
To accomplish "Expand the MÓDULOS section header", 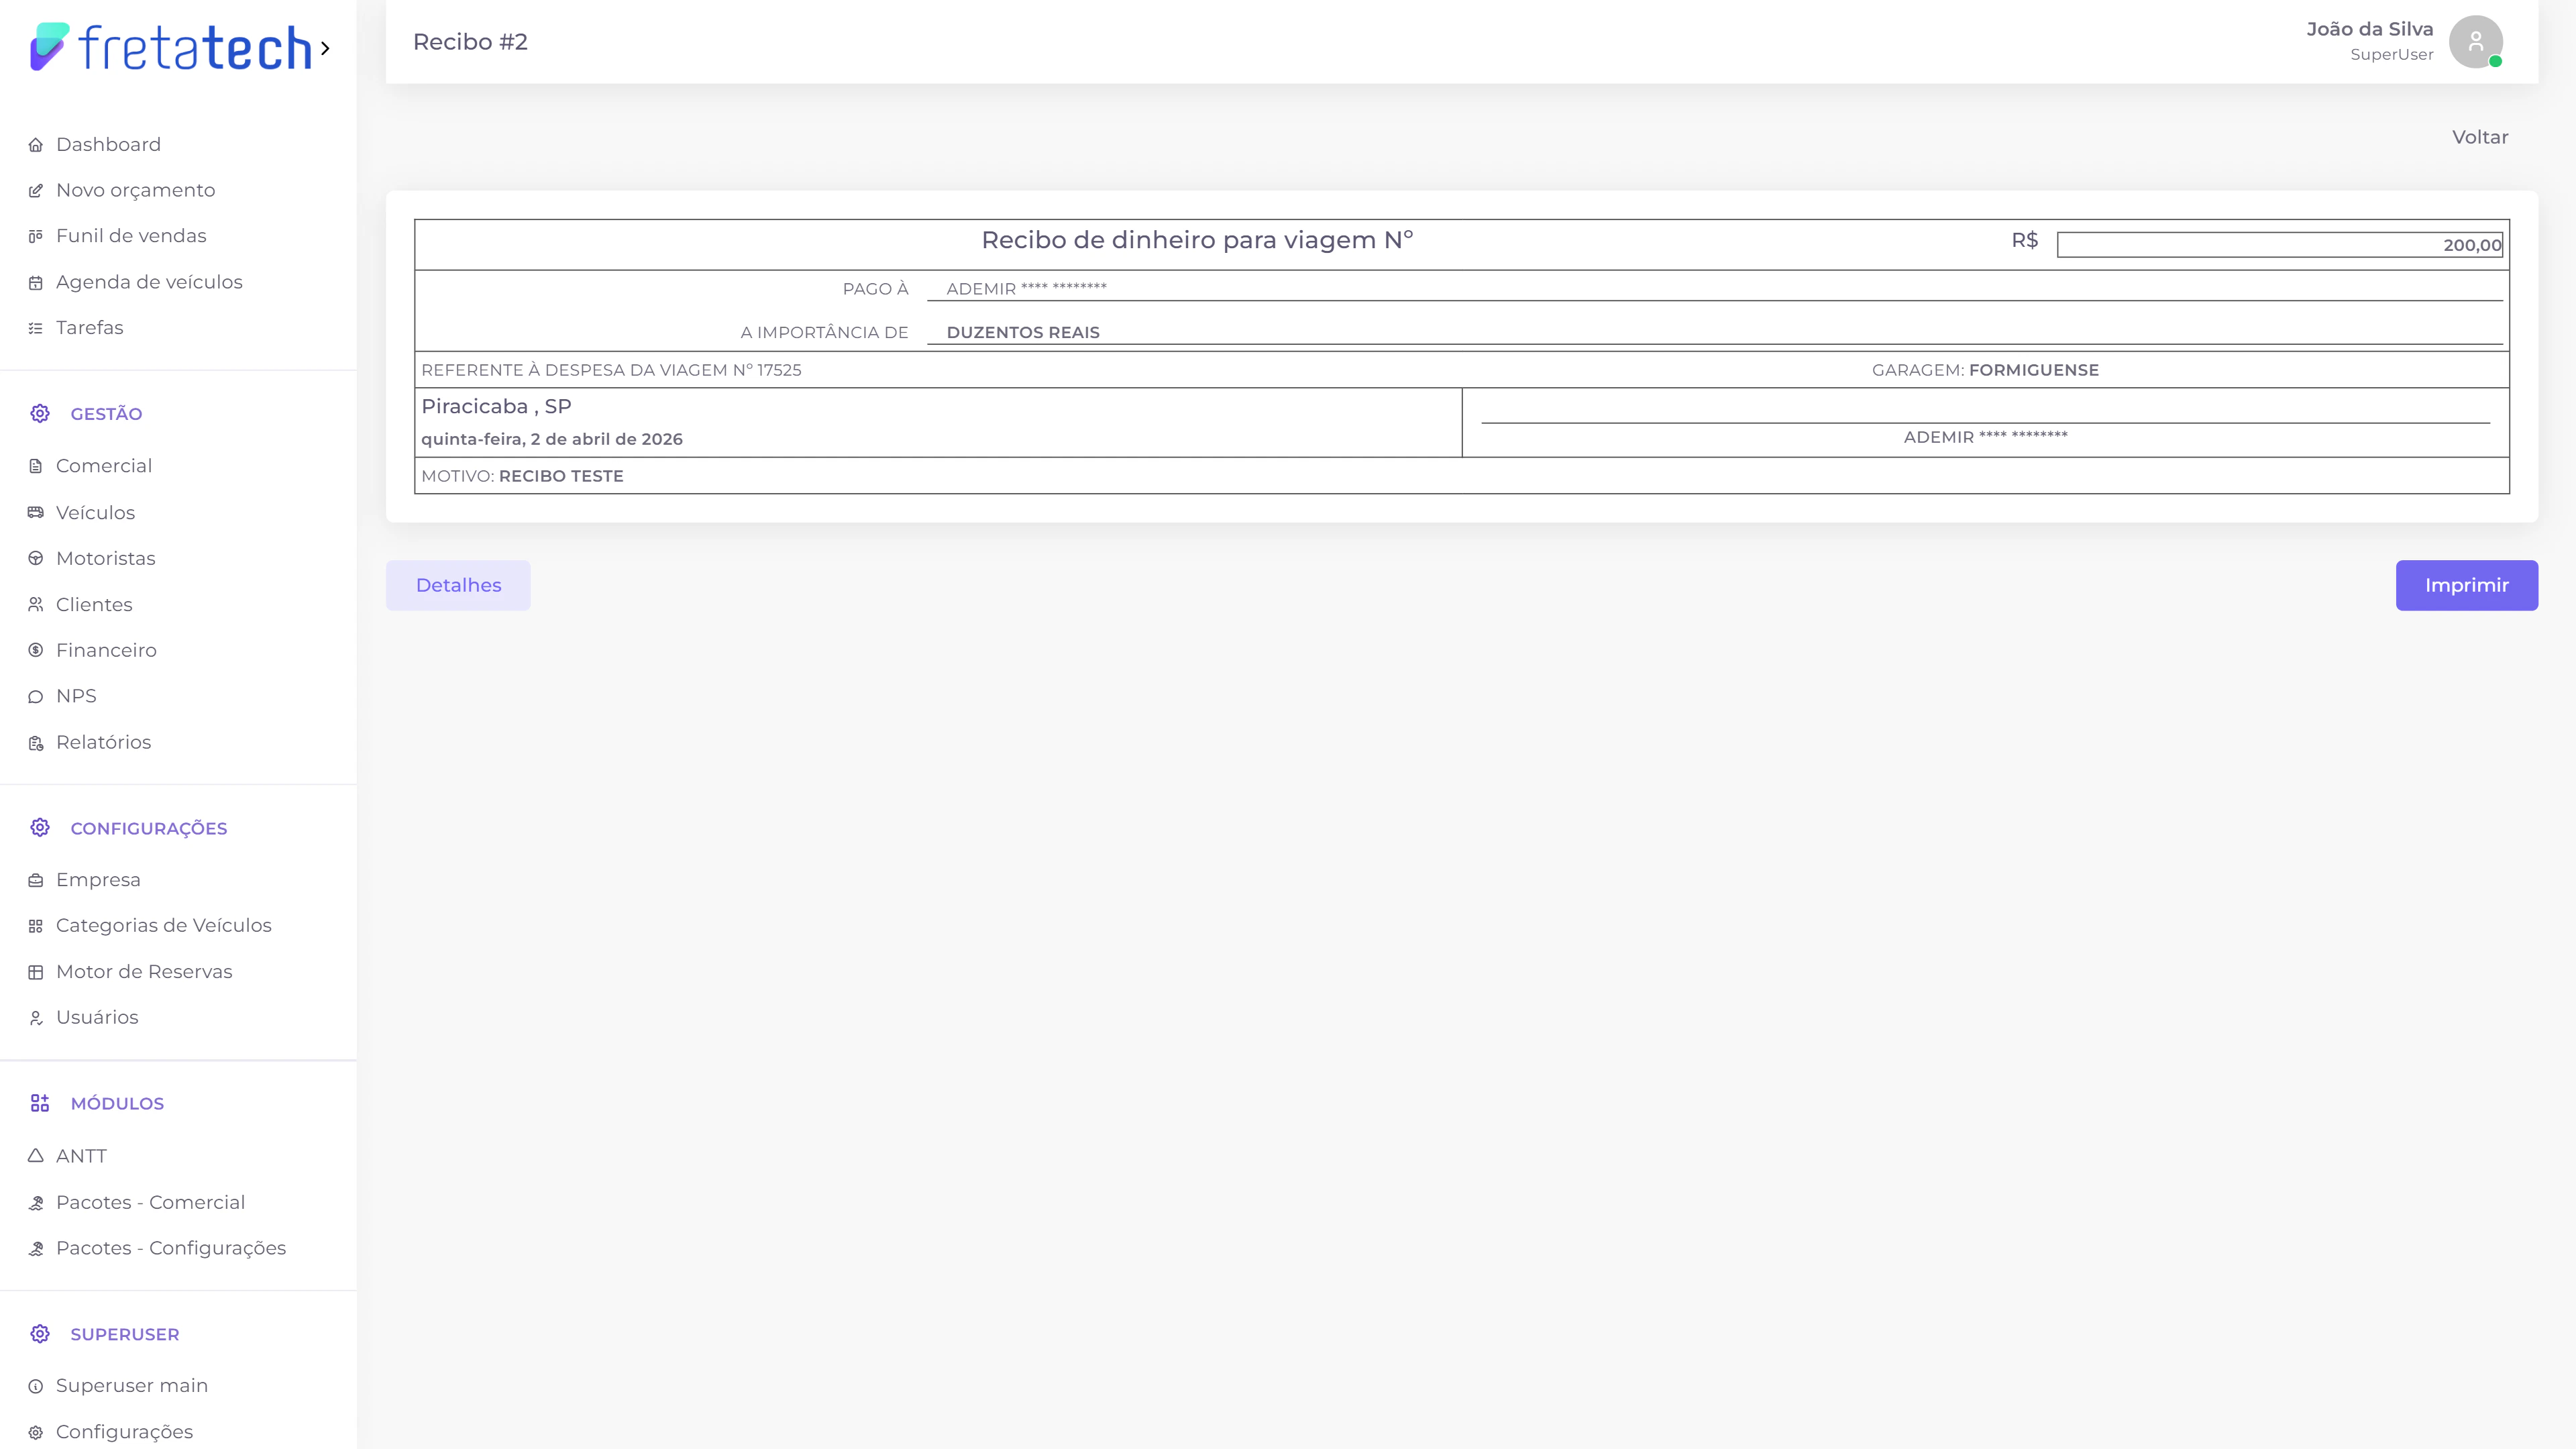I will (117, 1103).
